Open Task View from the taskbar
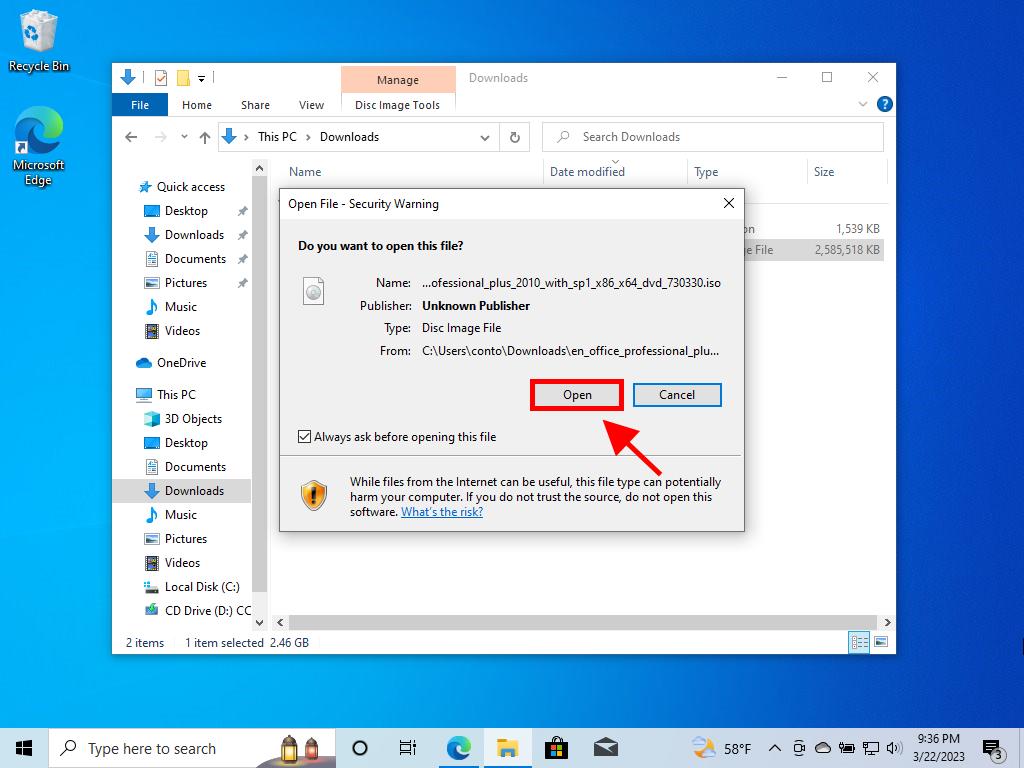The width and height of the screenshot is (1024, 768). (408, 748)
